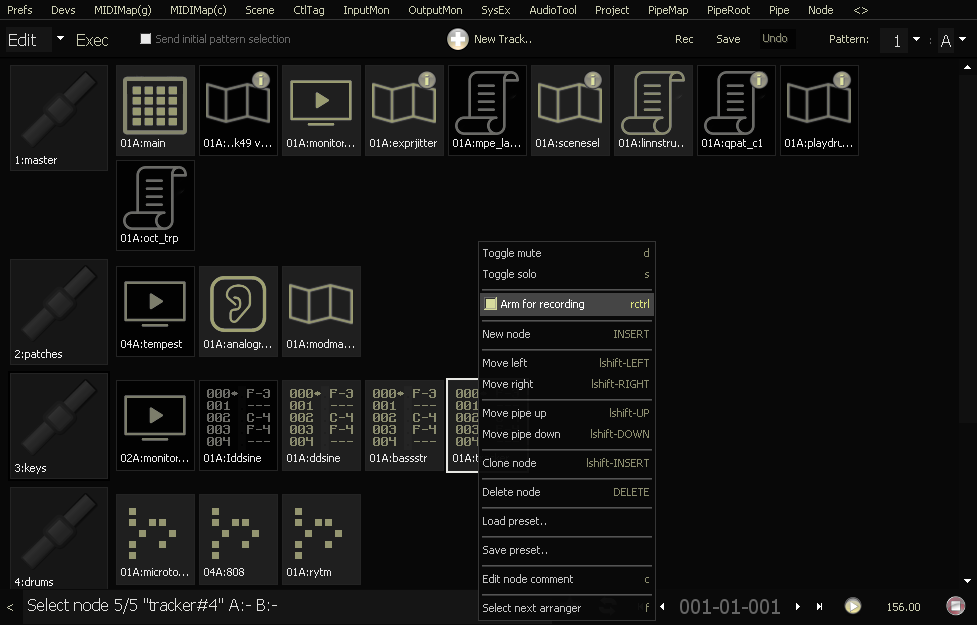
Task: Open the AudioTool menu
Action: click(552, 10)
